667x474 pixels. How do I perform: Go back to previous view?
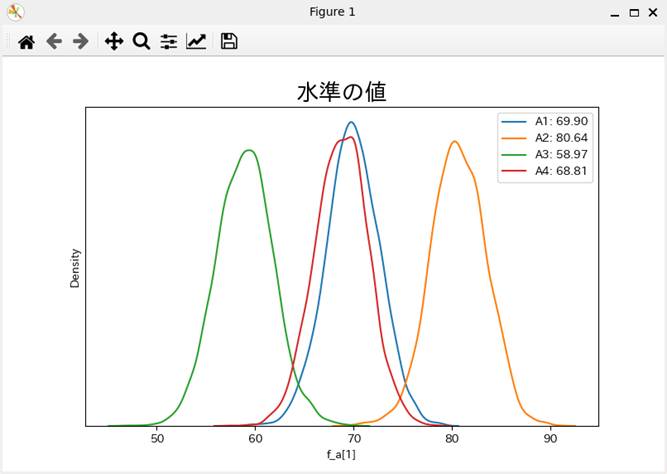point(54,41)
